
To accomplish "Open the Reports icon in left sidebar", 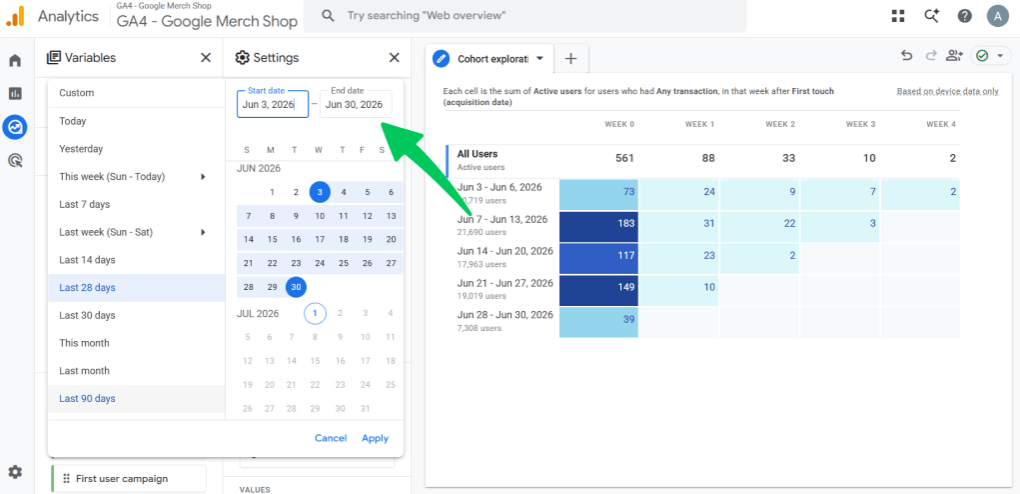I will (x=15, y=94).
